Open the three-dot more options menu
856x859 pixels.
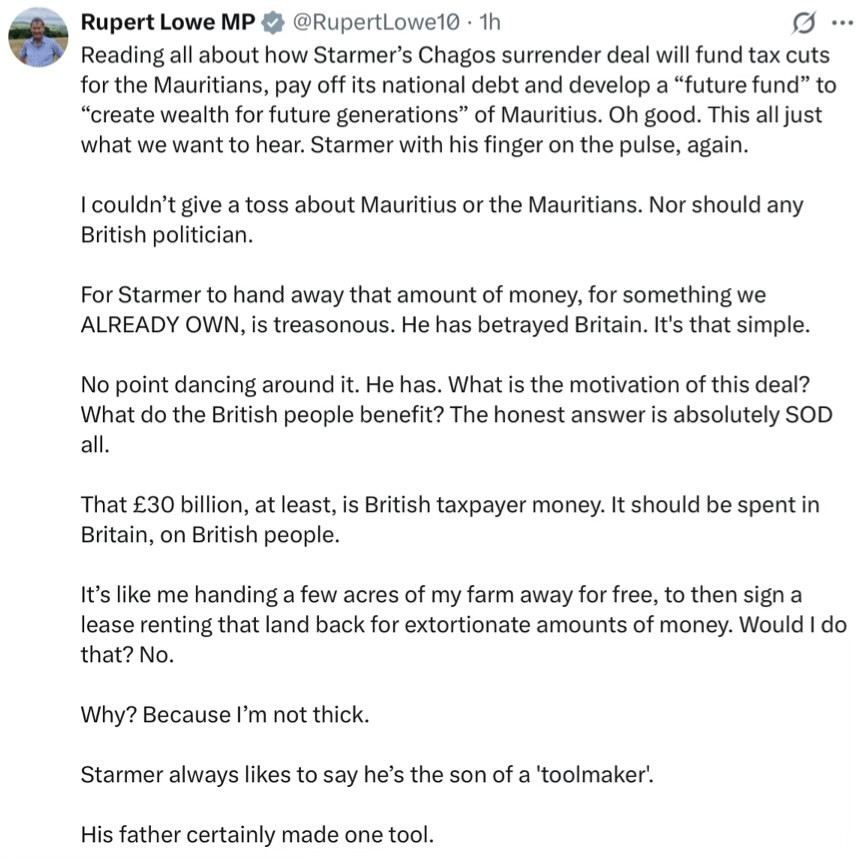pos(842,23)
